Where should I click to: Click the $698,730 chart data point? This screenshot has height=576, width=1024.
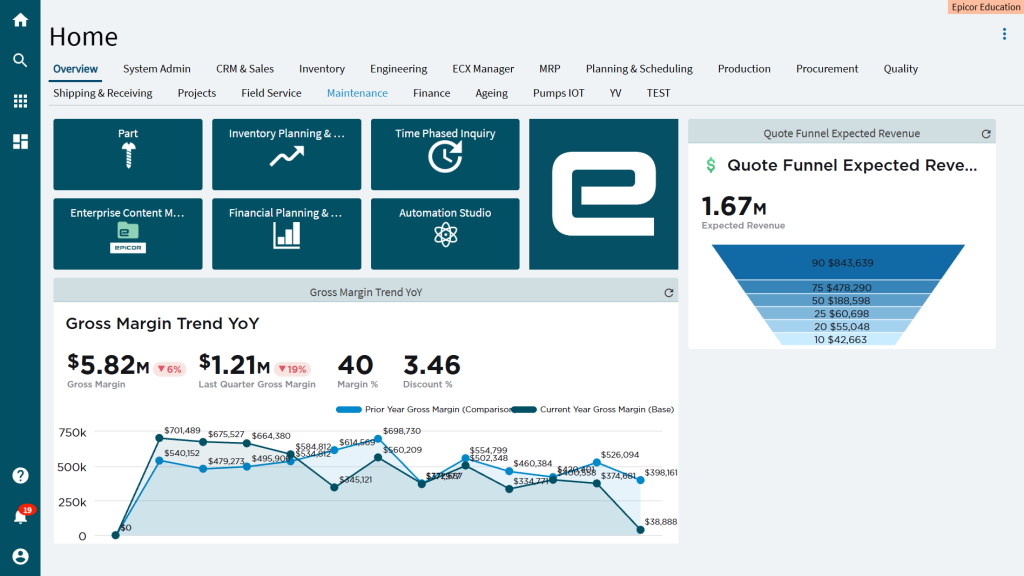[378, 439]
